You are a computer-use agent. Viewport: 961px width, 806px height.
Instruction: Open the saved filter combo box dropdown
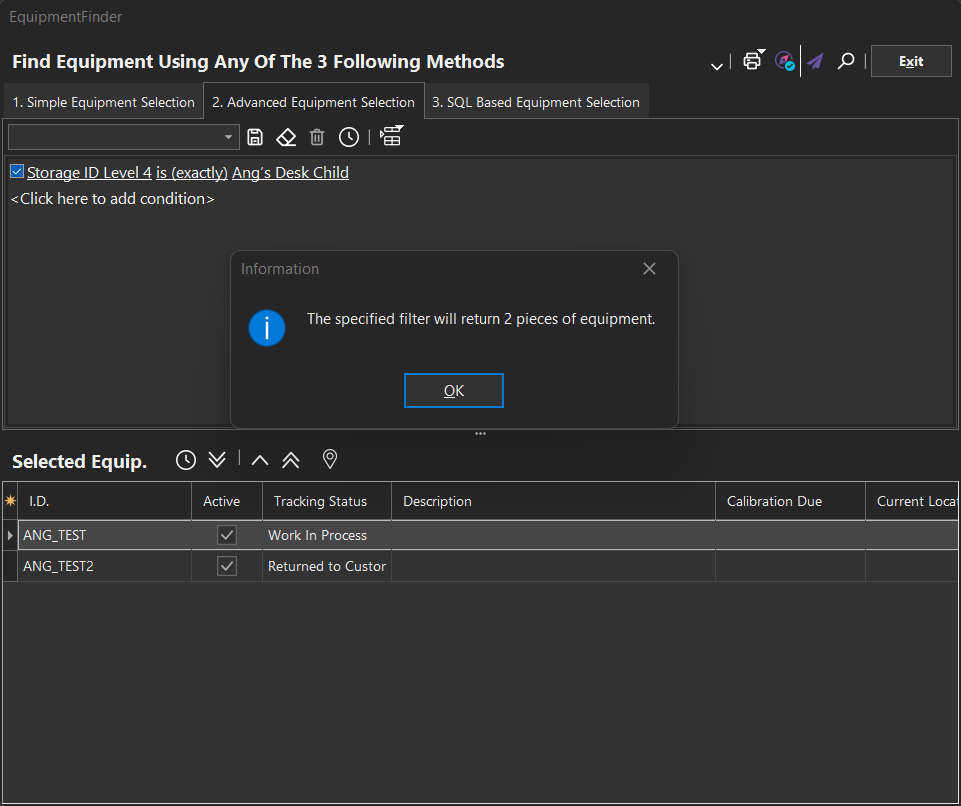click(229, 137)
